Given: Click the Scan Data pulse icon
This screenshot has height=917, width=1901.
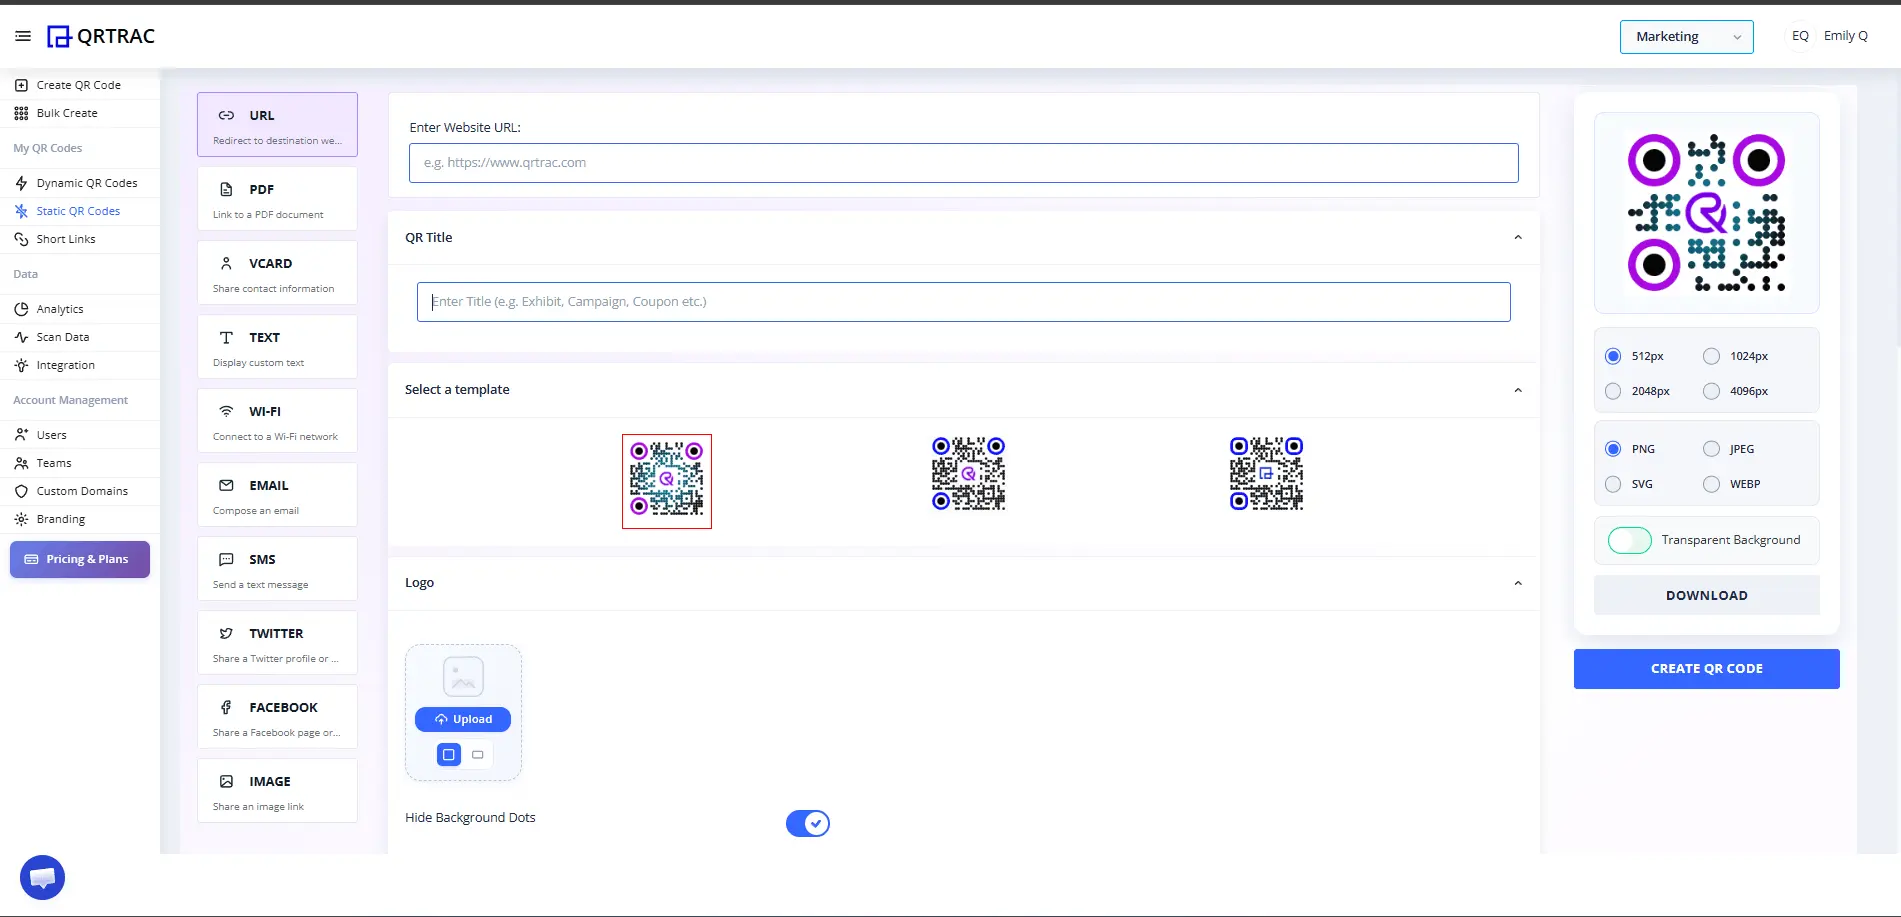Looking at the screenshot, I should click(x=21, y=337).
